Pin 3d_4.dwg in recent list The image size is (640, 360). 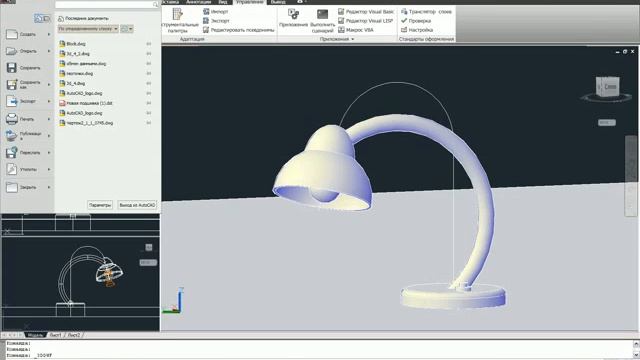click(x=149, y=83)
